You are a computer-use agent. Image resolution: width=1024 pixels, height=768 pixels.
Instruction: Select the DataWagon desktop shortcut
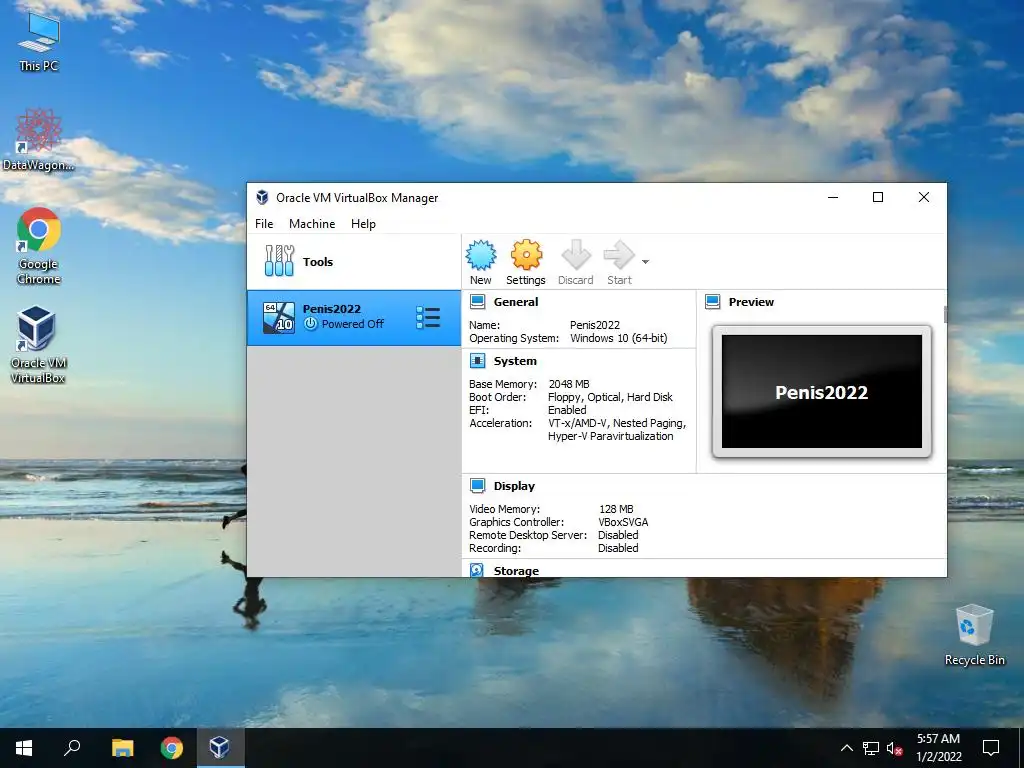[39, 140]
